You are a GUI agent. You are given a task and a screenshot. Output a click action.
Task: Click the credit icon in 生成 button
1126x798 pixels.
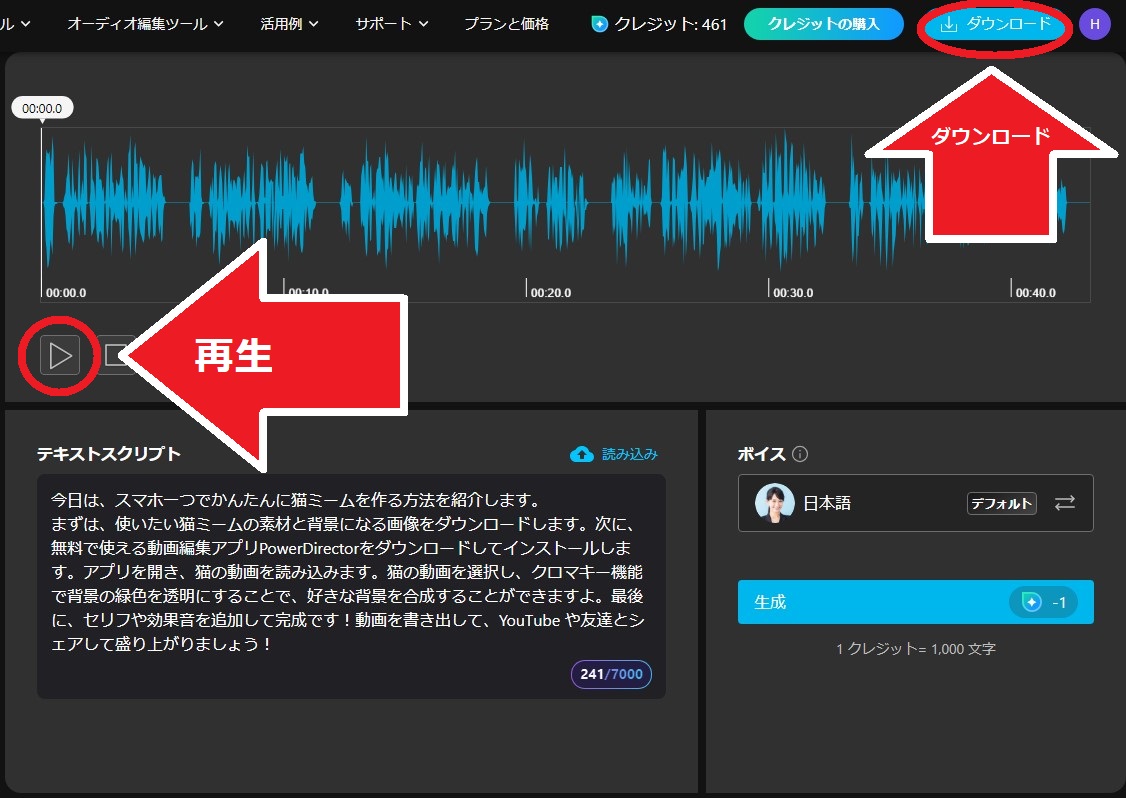1032,602
